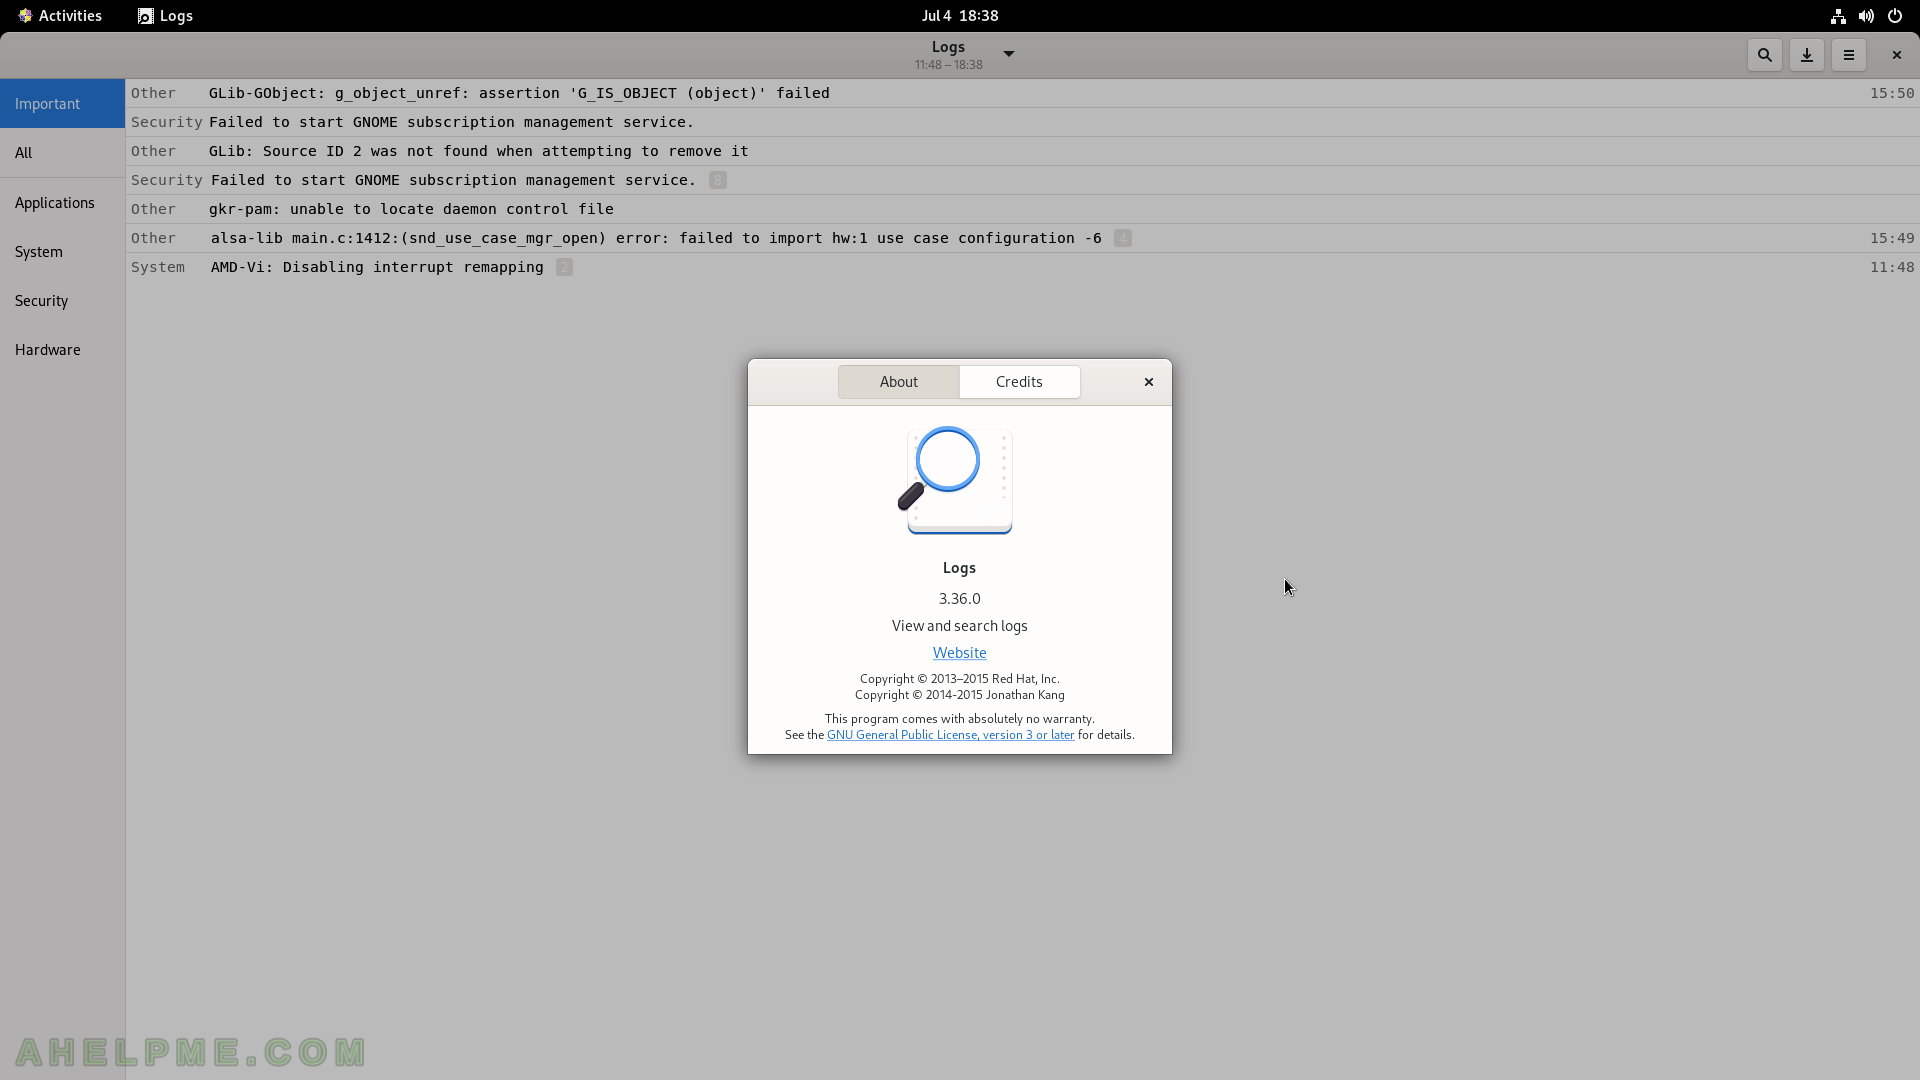Select the About tab in dialog
The height and width of the screenshot is (1080, 1920).
pos(898,382)
